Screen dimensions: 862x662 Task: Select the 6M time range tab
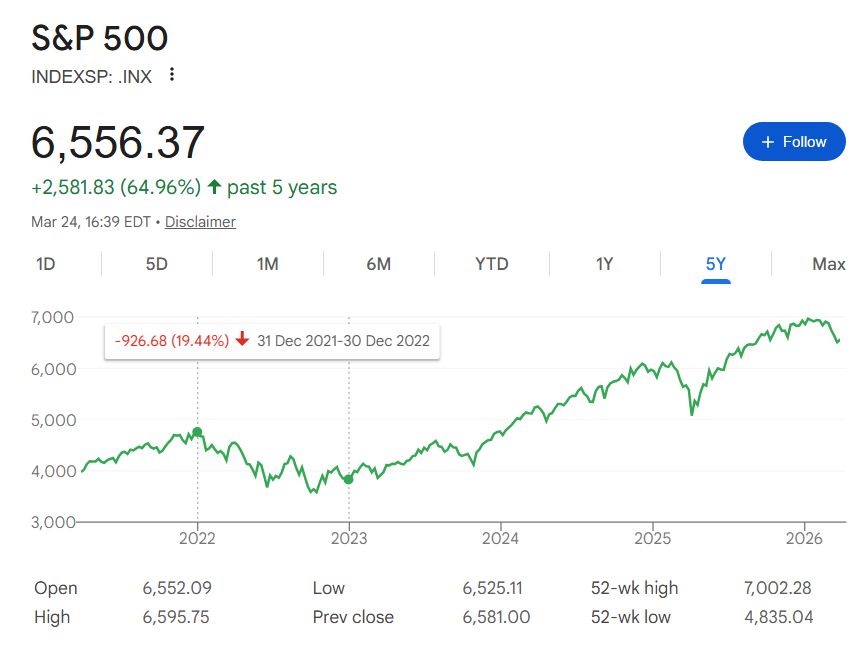[x=378, y=264]
